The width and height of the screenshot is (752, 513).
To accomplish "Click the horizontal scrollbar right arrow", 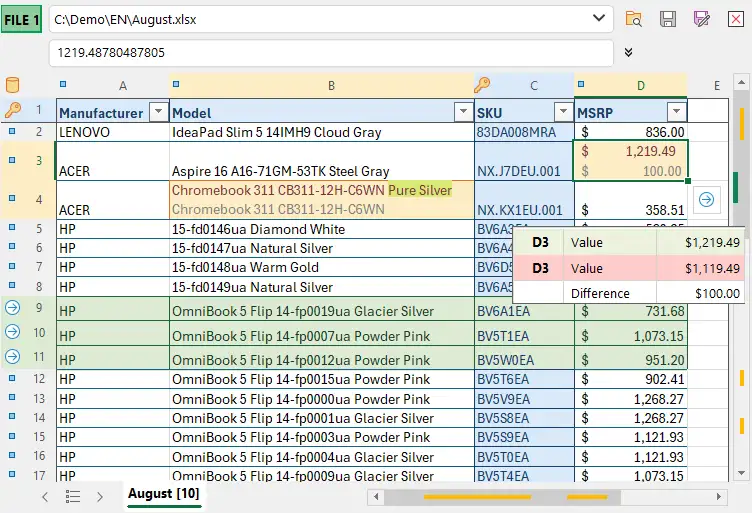I will (x=719, y=497).
